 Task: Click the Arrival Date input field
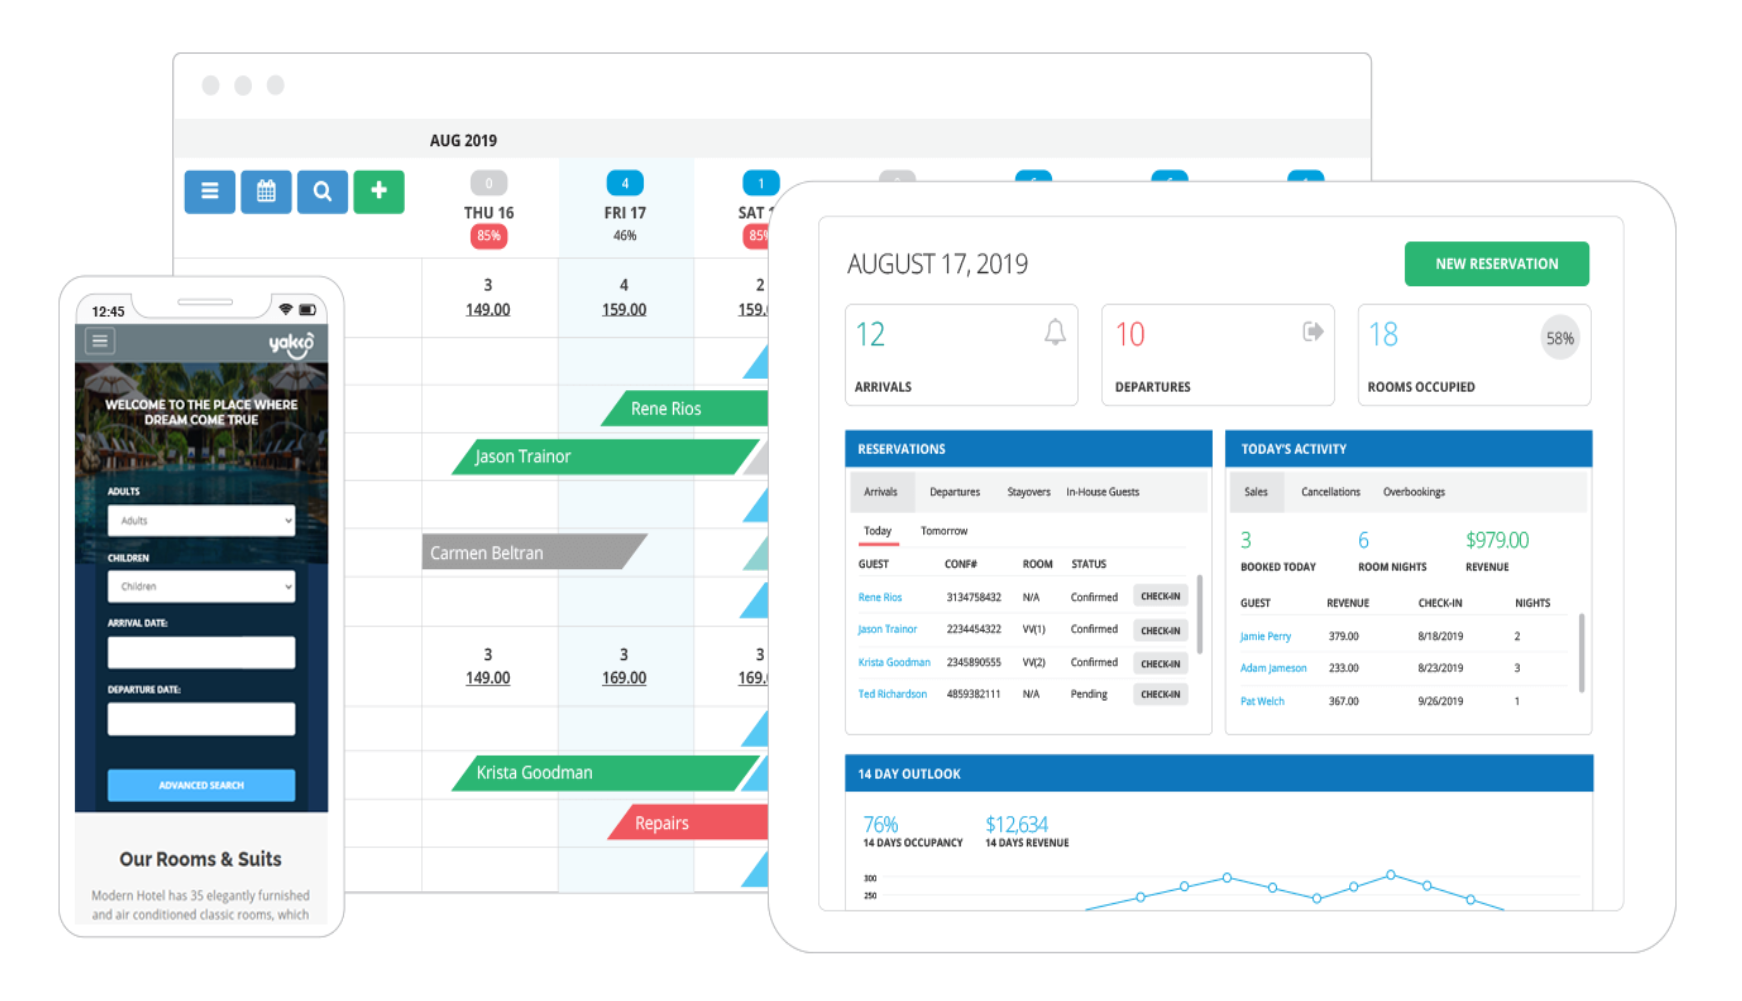tap(201, 652)
